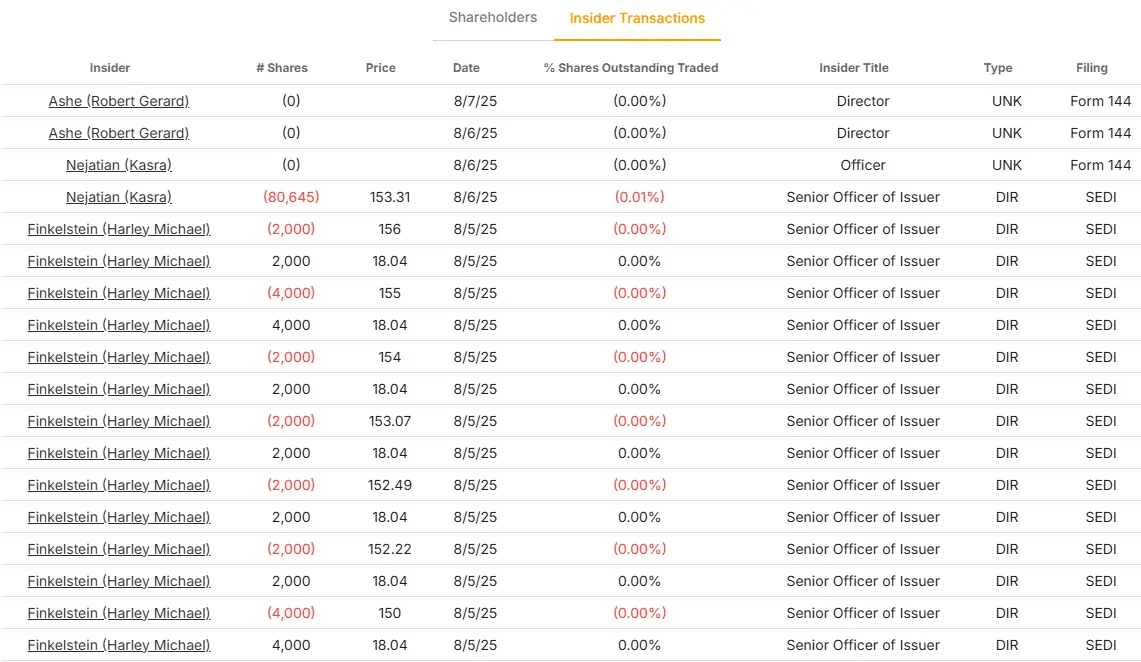The image size is (1141, 662).
Task: Sort table by the # Shares column
Action: [x=282, y=67]
